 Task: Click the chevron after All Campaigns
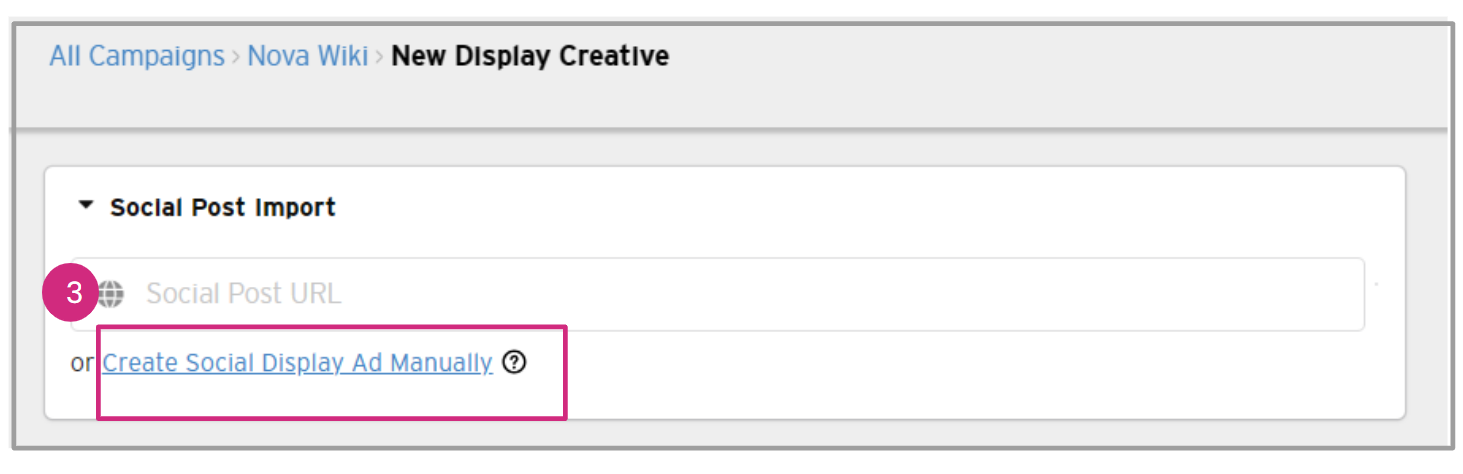point(236,57)
